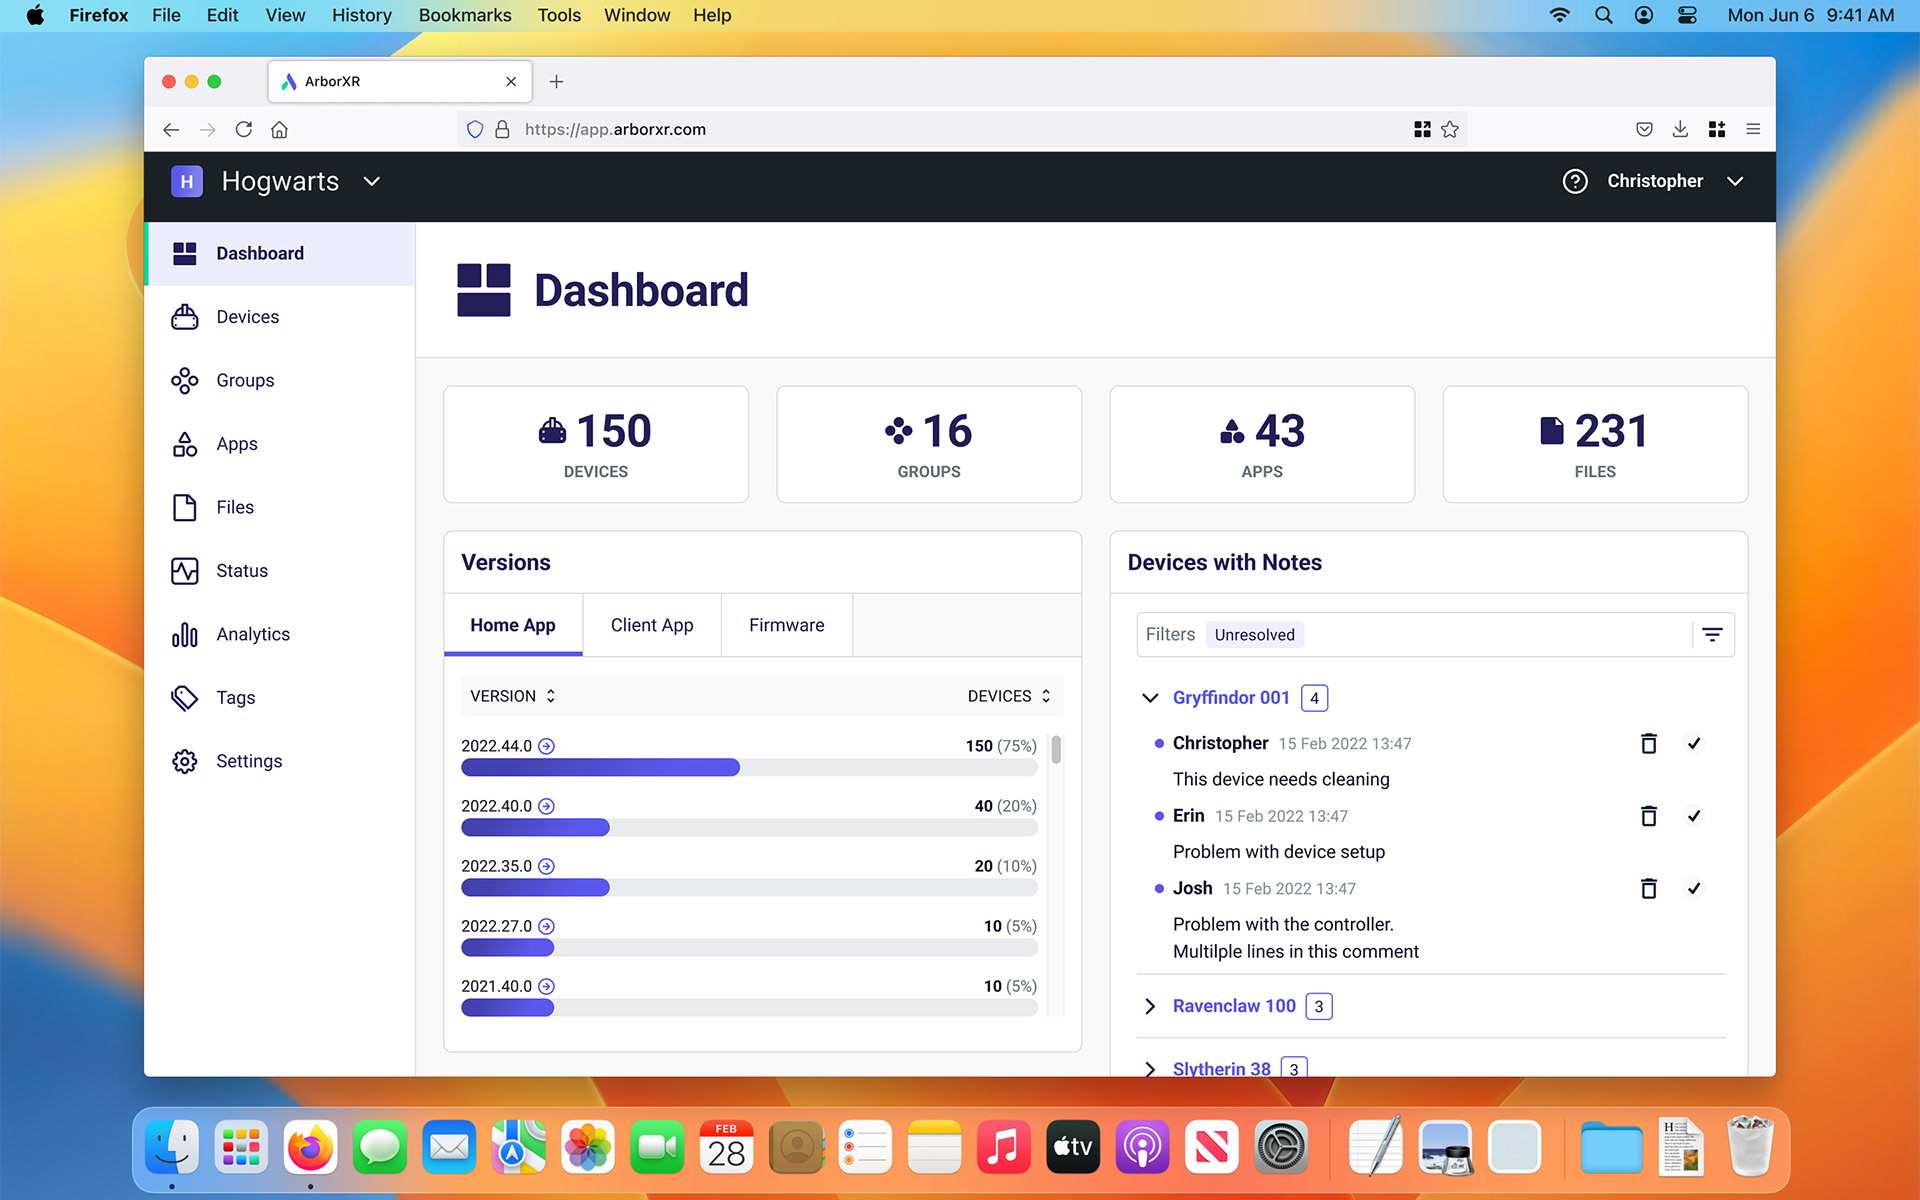Delete Erin's device note
This screenshot has height=1200, width=1920.
(1649, 816)
